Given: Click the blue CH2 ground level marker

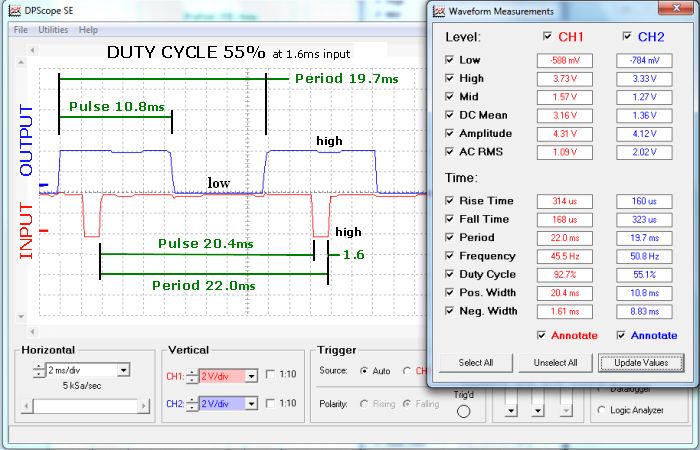Looking at the screenshot, I should [44, 184].
